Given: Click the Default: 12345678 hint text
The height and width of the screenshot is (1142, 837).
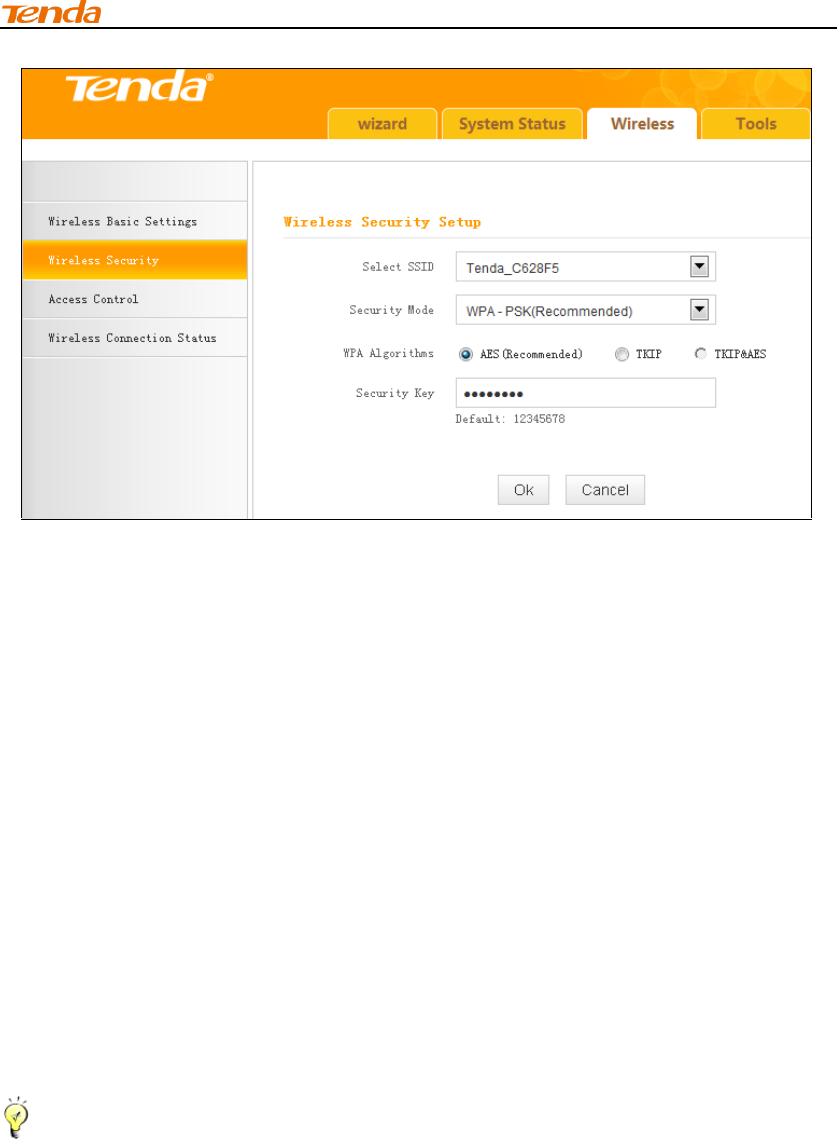Looking at the screenshot, I should coord(510,419).
